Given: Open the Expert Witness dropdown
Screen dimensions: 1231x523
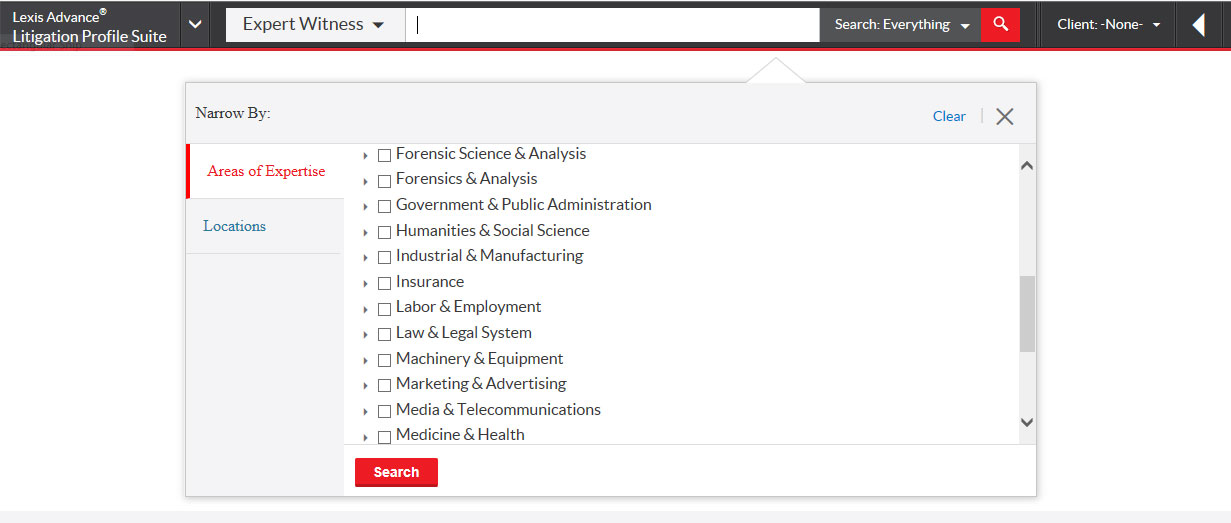Looking at the screenshot, I should (x=314, y=24).
